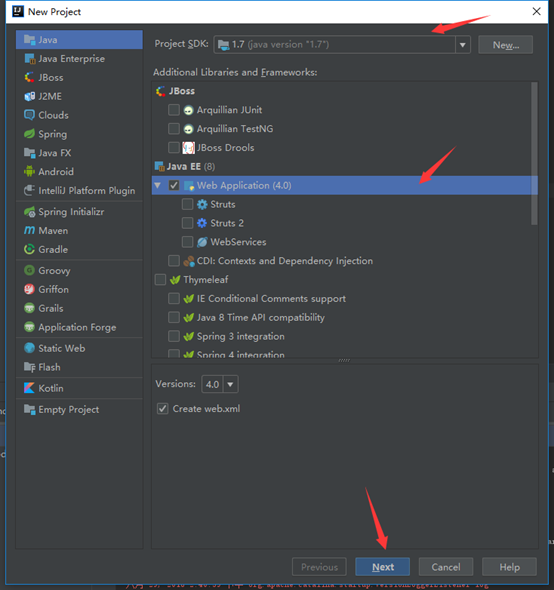
Task: Click the Grails icon
Action: [x=29, y=308]
